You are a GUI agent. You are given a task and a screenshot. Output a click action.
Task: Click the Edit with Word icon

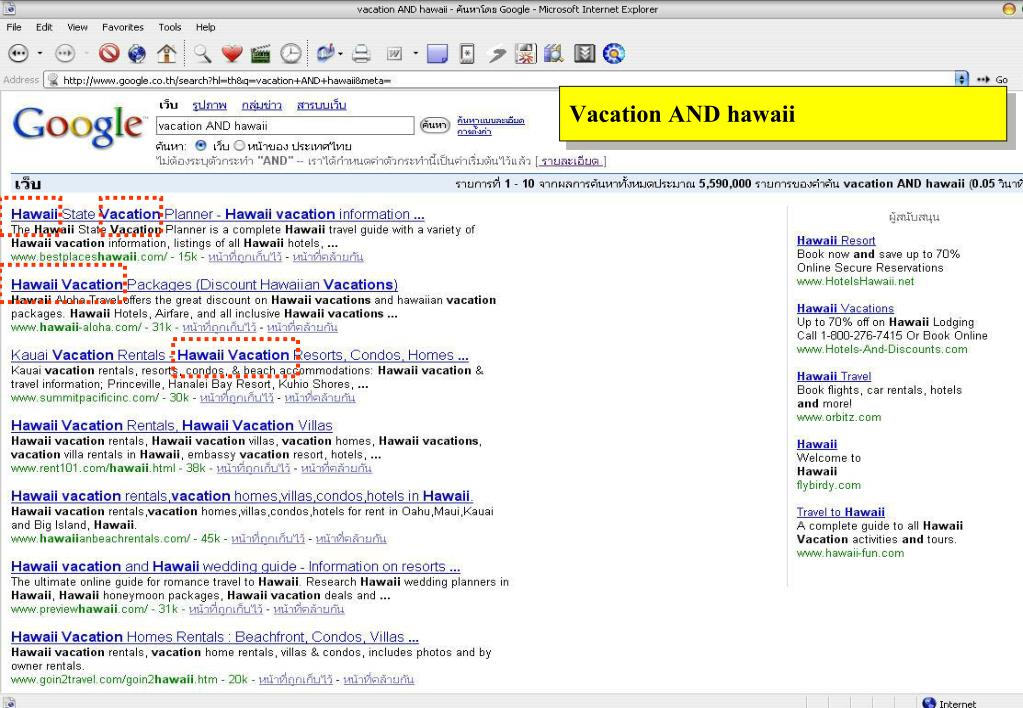395,53
